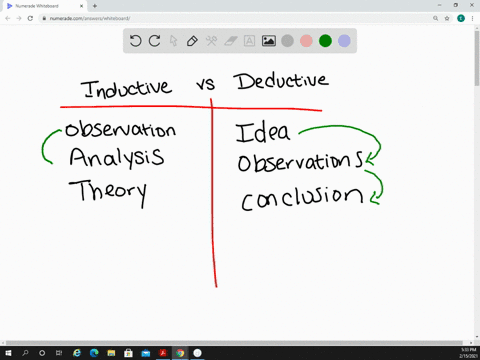Reload the whiteboard page
This screenshot has width=480, height=360.
coord(30,18)
